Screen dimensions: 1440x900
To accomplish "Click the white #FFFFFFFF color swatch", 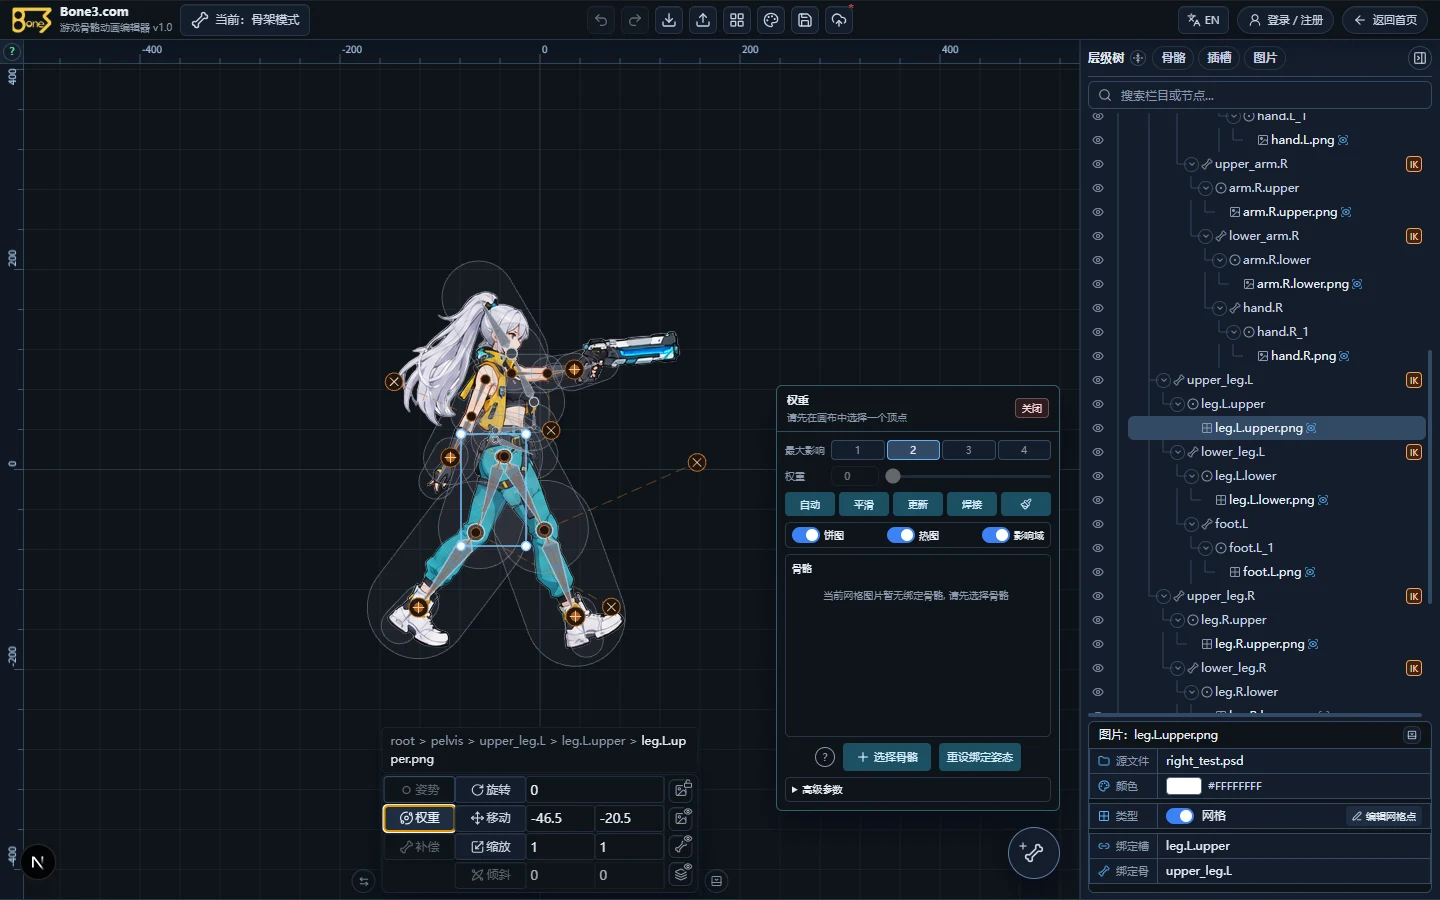I will [1183, 786].
